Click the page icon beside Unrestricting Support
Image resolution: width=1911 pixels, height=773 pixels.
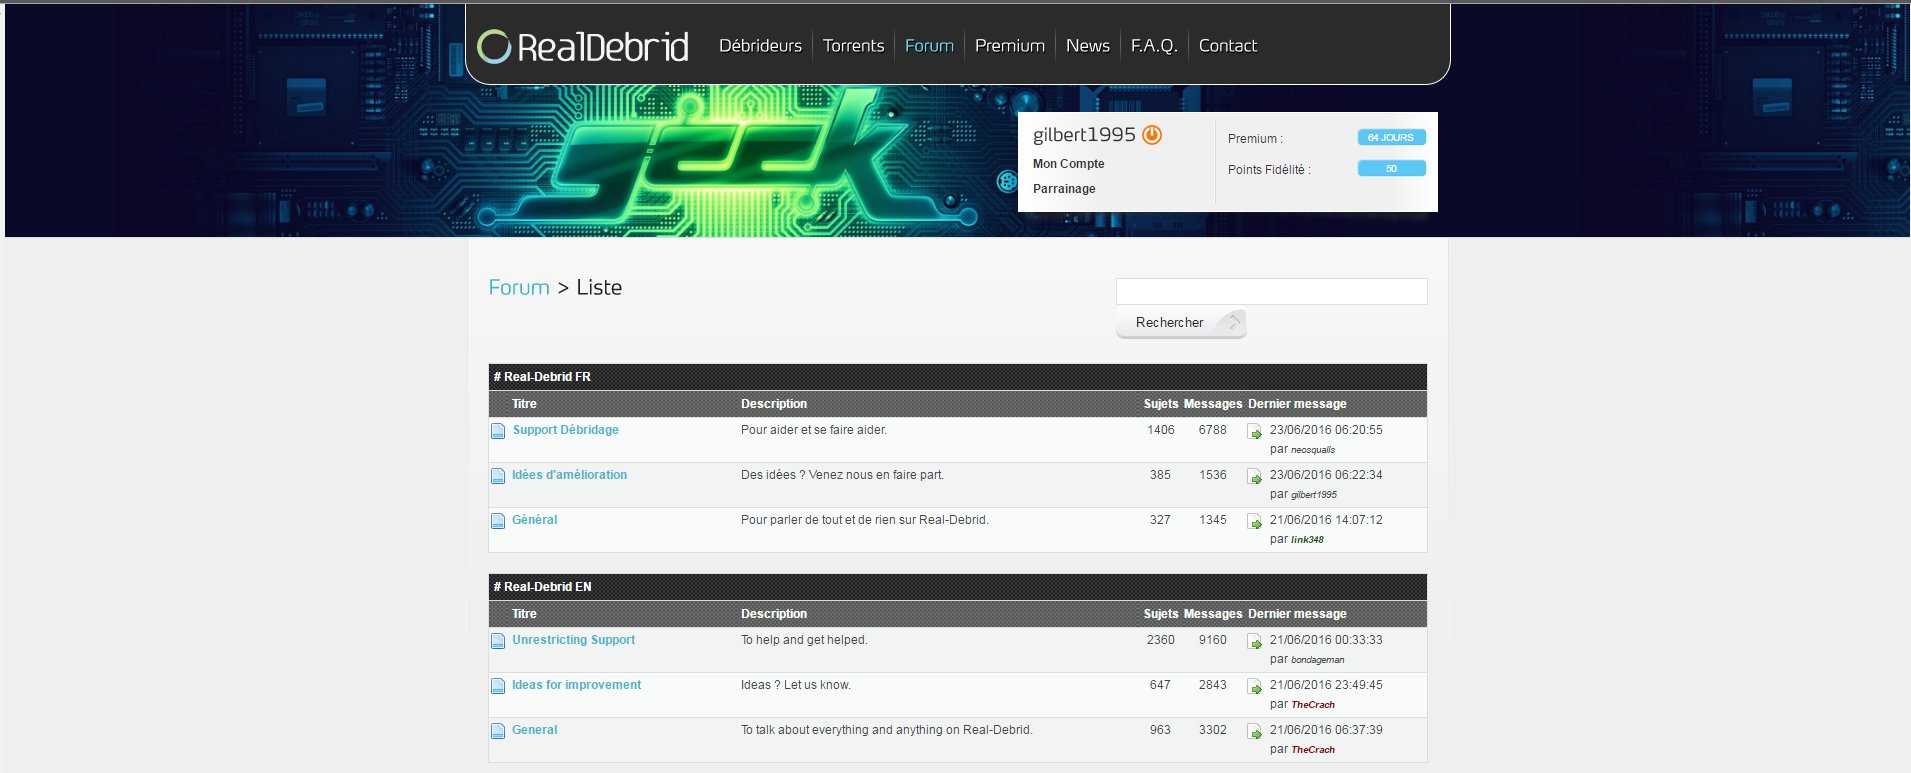pyautogui.click(x=498, y=641)
